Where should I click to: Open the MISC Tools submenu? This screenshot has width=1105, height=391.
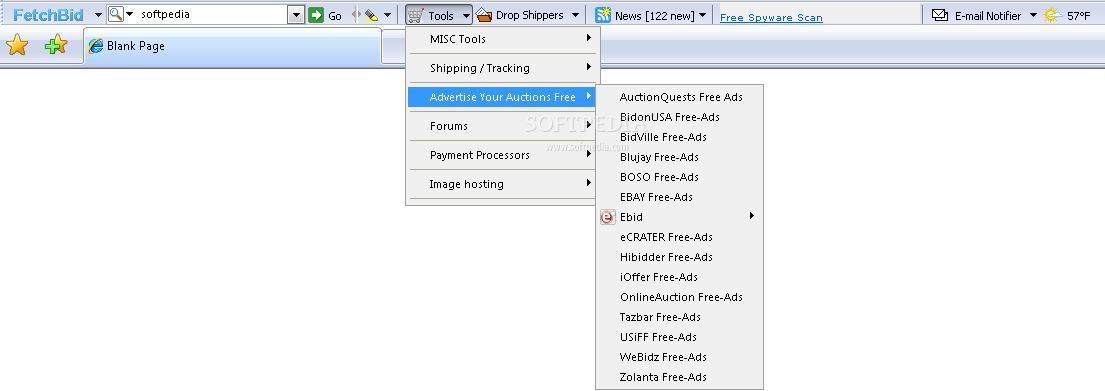coord(502,39)
